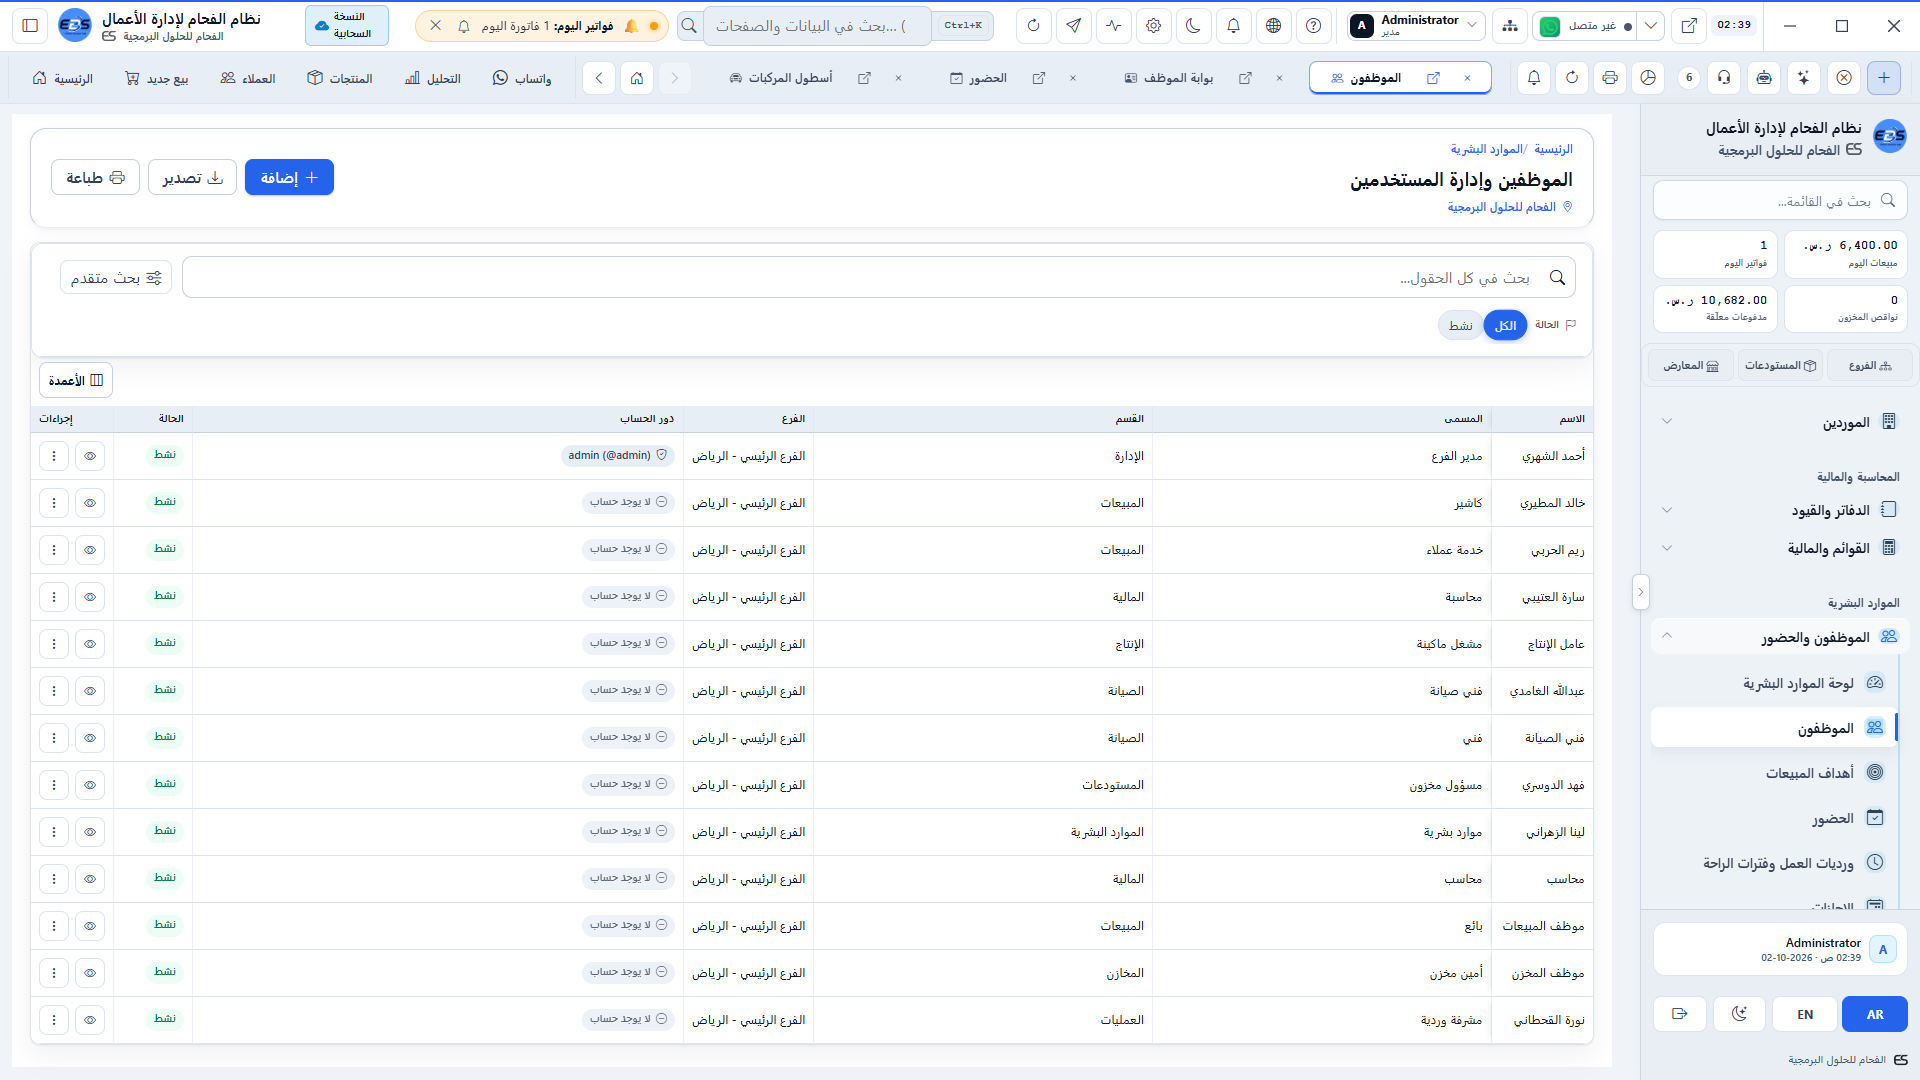Click the refresh icon in top bar
The width and height of the screenshot is (1920, 1080).
pos(1033,26)
